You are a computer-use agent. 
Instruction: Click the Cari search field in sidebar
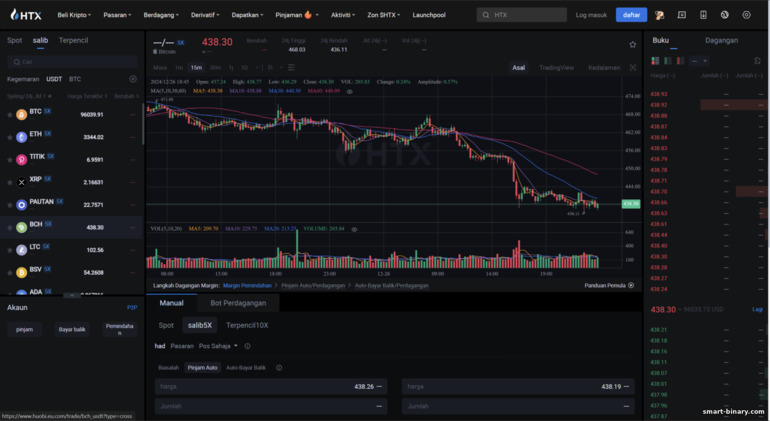(x=72, y=62)
